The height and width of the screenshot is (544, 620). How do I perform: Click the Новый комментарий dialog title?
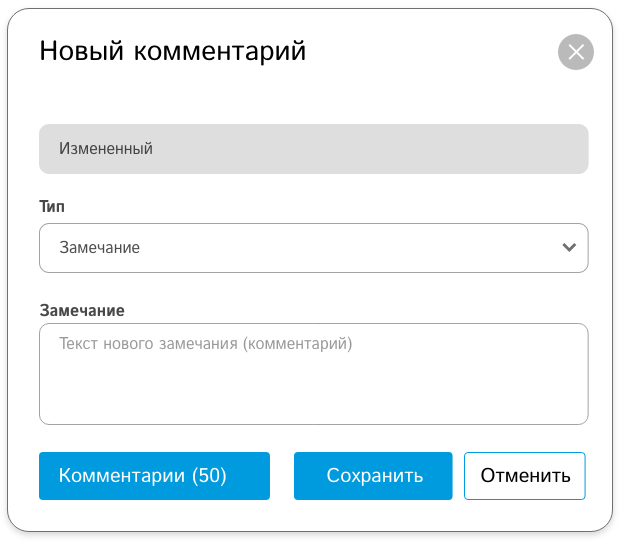click(x=173, y=51)
